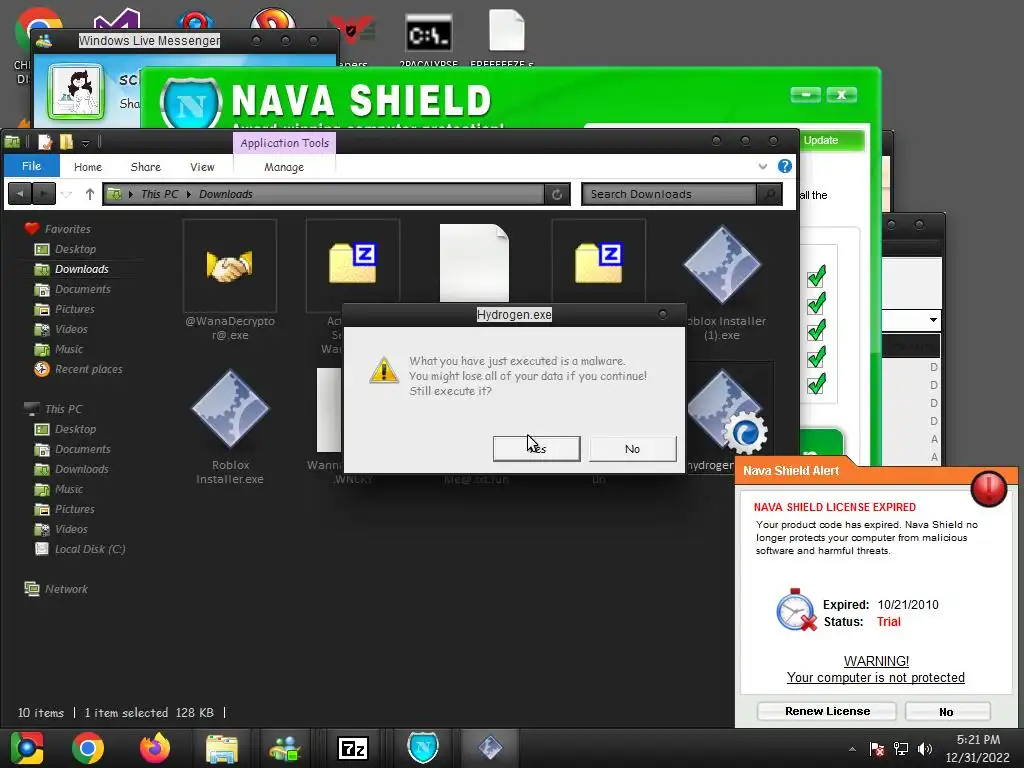Expand the arrow after This PC in address bar
Viewport: 1024px width, 768px height.
[x=189, y=194]
